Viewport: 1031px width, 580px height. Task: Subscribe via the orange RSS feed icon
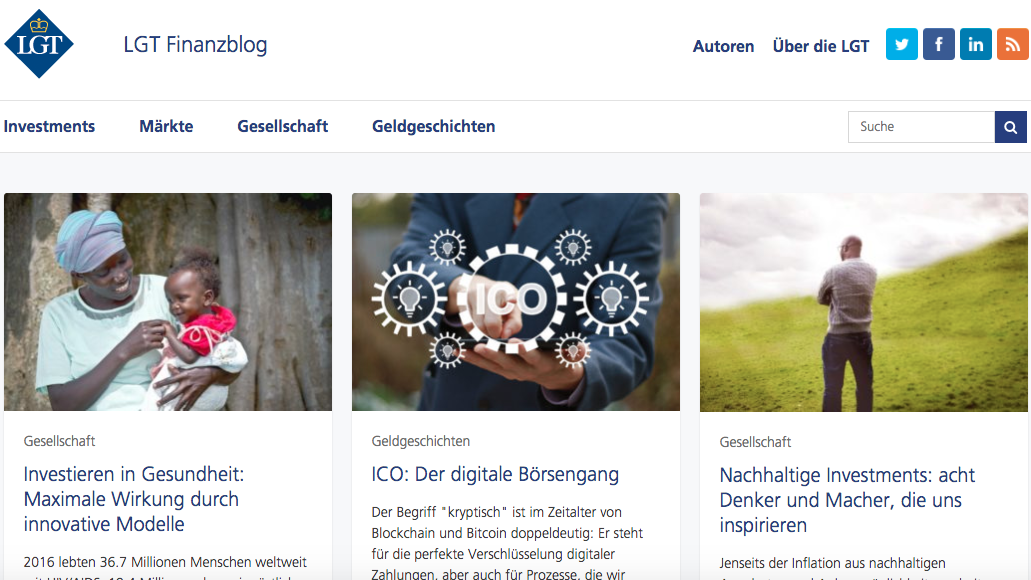(x=1013, y=44)
